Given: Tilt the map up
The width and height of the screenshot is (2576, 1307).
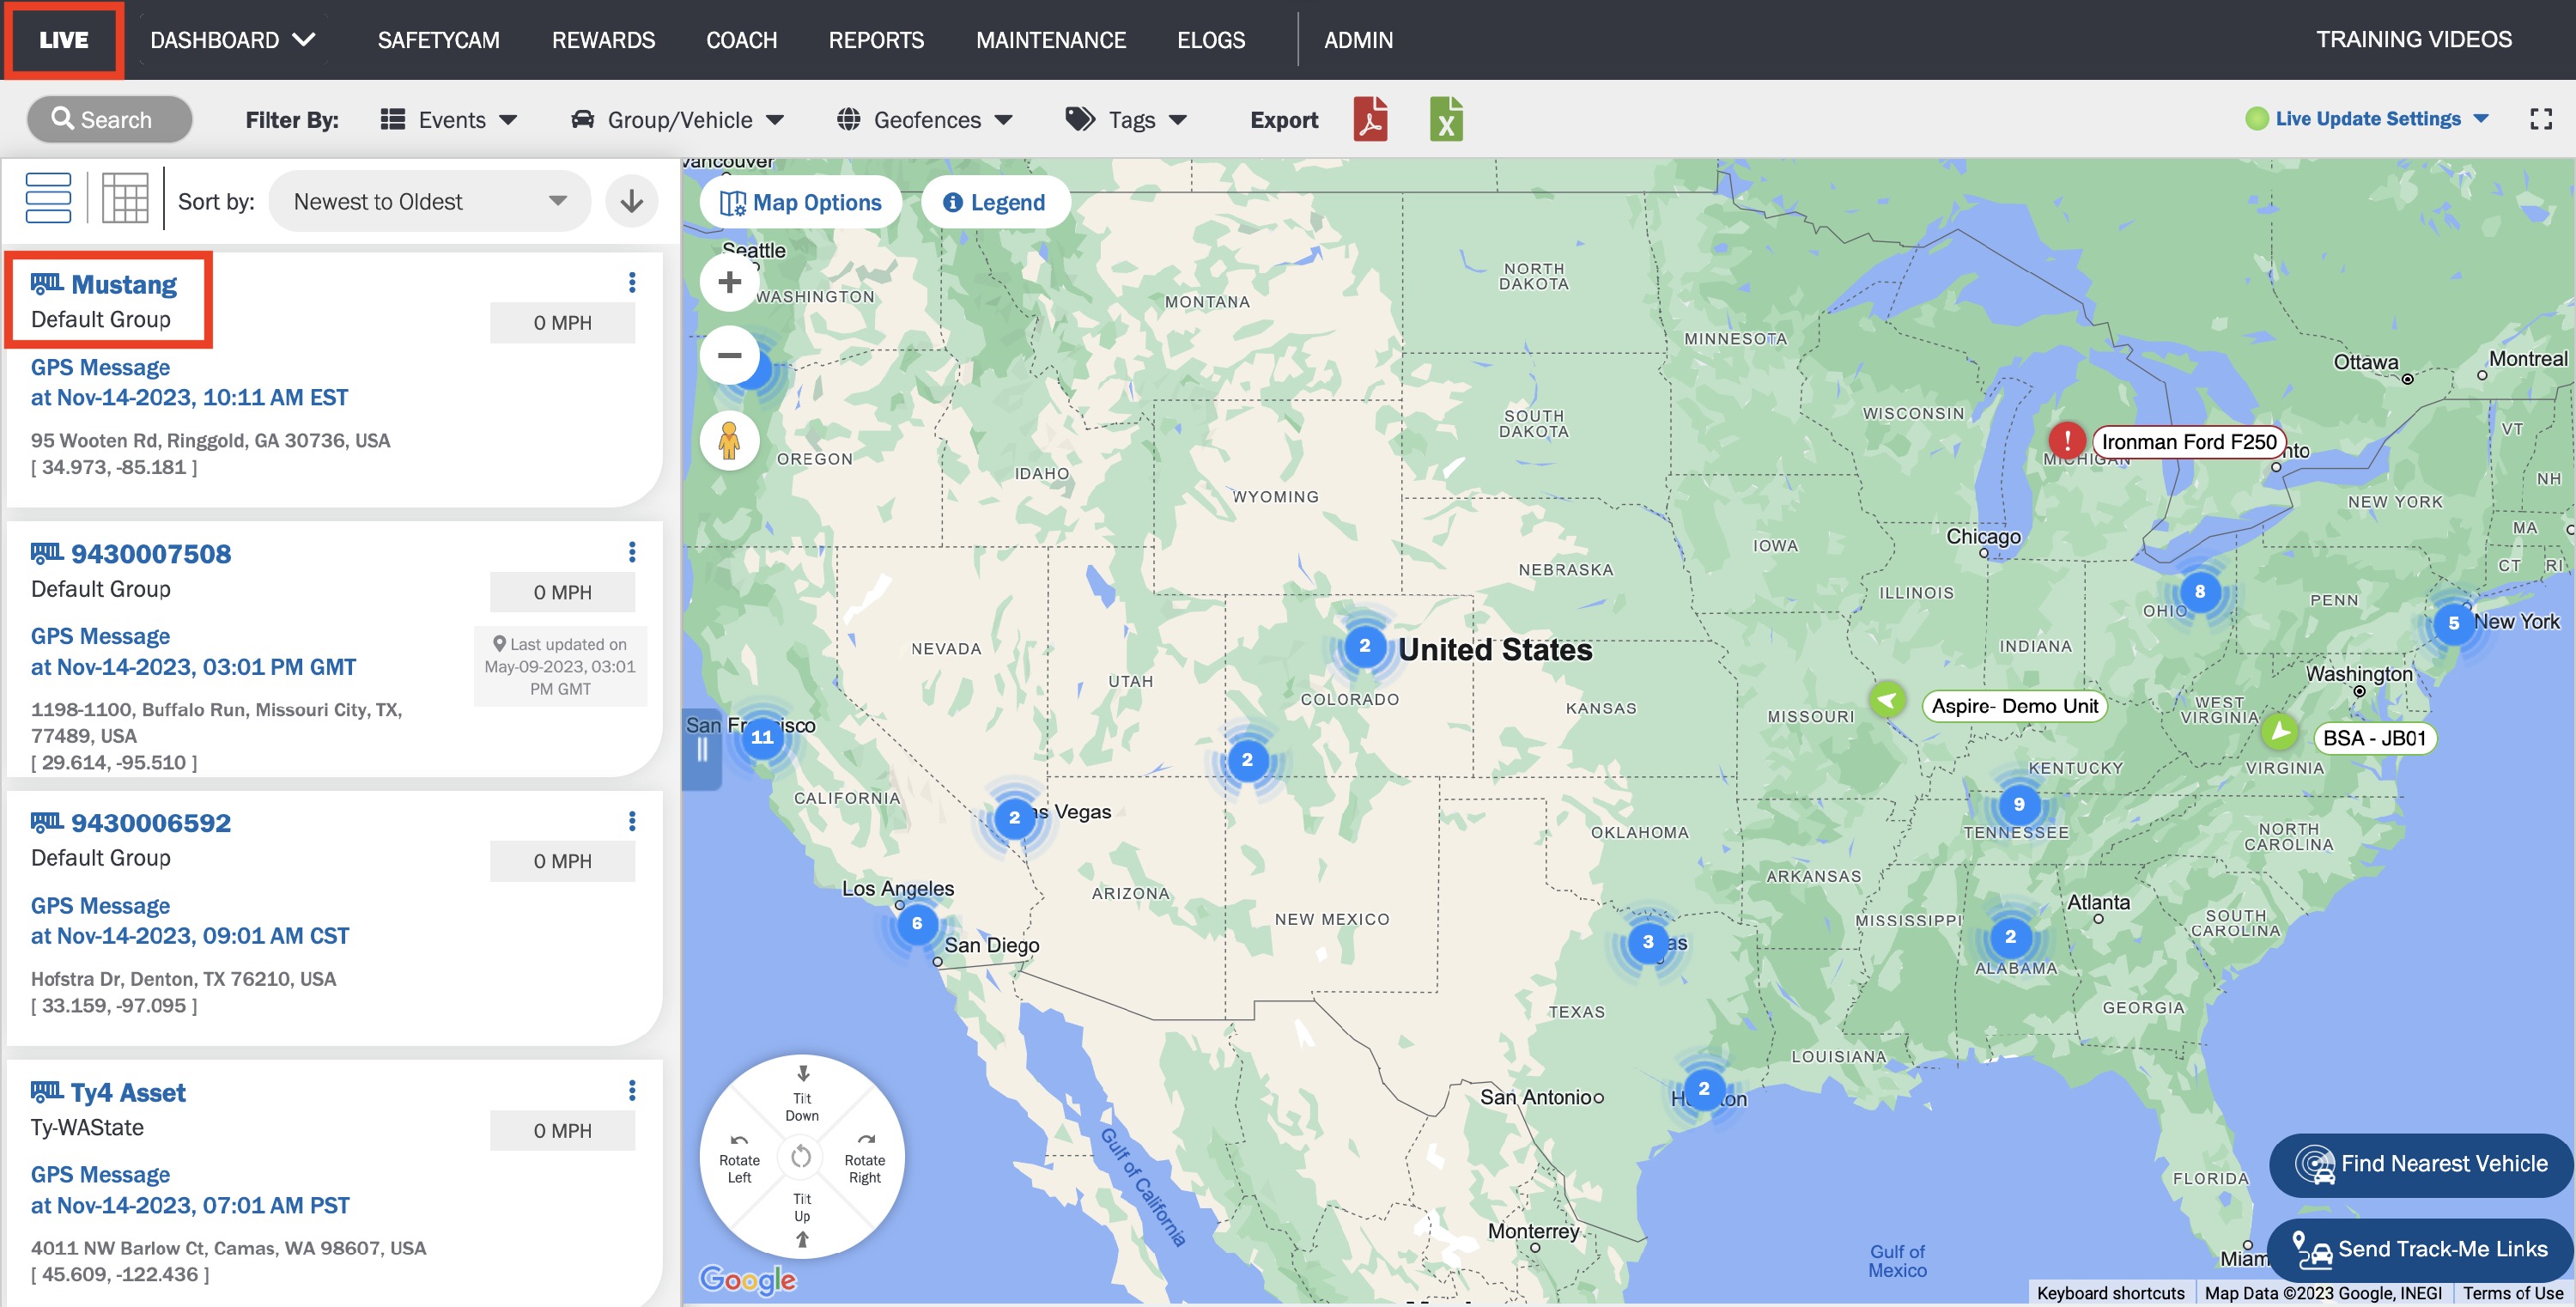Looking at the screenshot, I should click(802, 1220).
